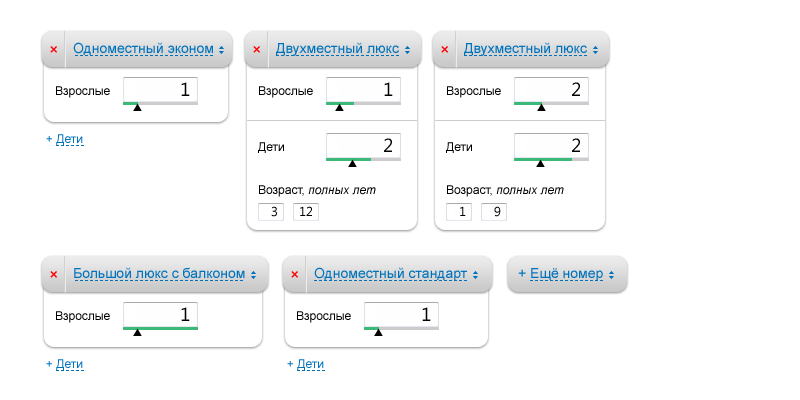This screenshot has width=800, height=400.
Task: Select the child age box containing 3
Action: 271,212
